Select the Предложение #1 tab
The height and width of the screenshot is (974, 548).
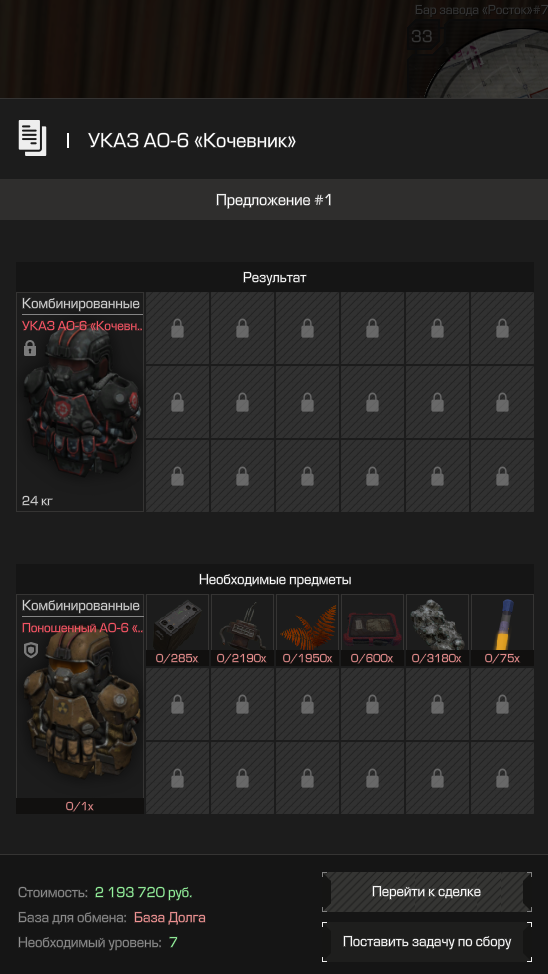[x=274, y=200]
